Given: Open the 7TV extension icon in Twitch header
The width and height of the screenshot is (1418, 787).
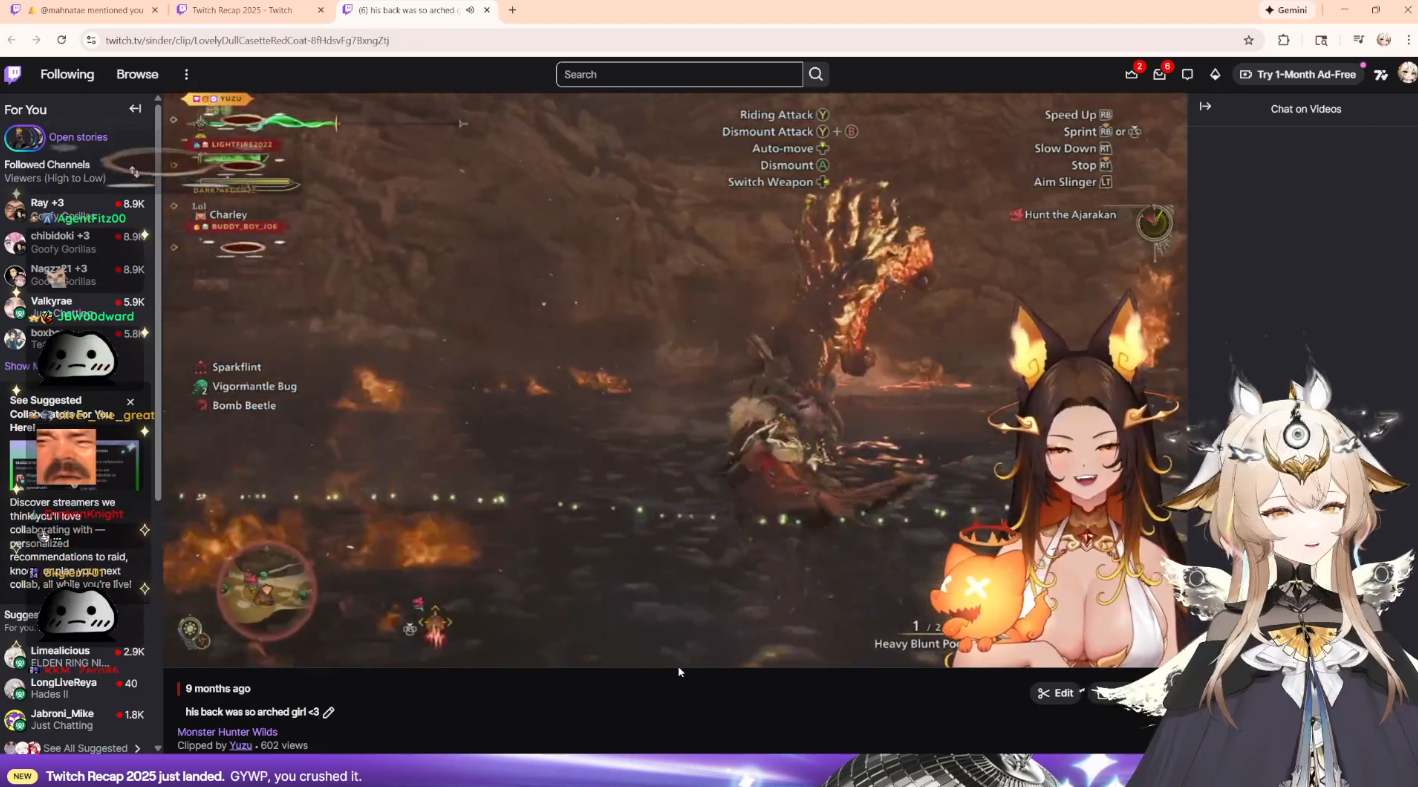Looking at the screenshot, I should [x=1381, y=74].
